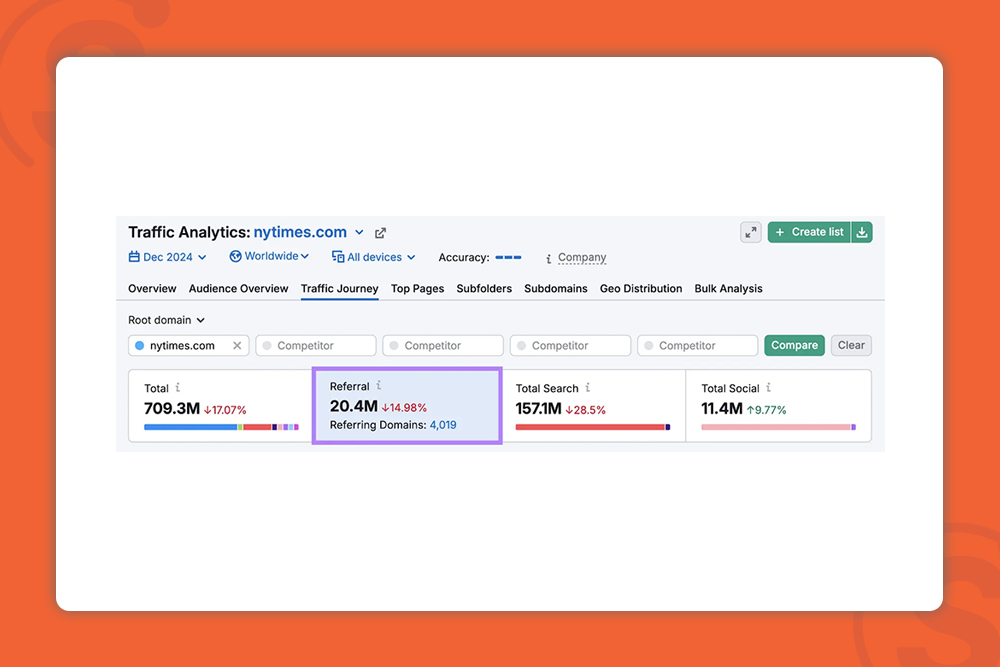Image resolution: width=1000 pixels, height=667 pixels.
Task: Click the Total Search breakdown bar
Action: (592, 427)
